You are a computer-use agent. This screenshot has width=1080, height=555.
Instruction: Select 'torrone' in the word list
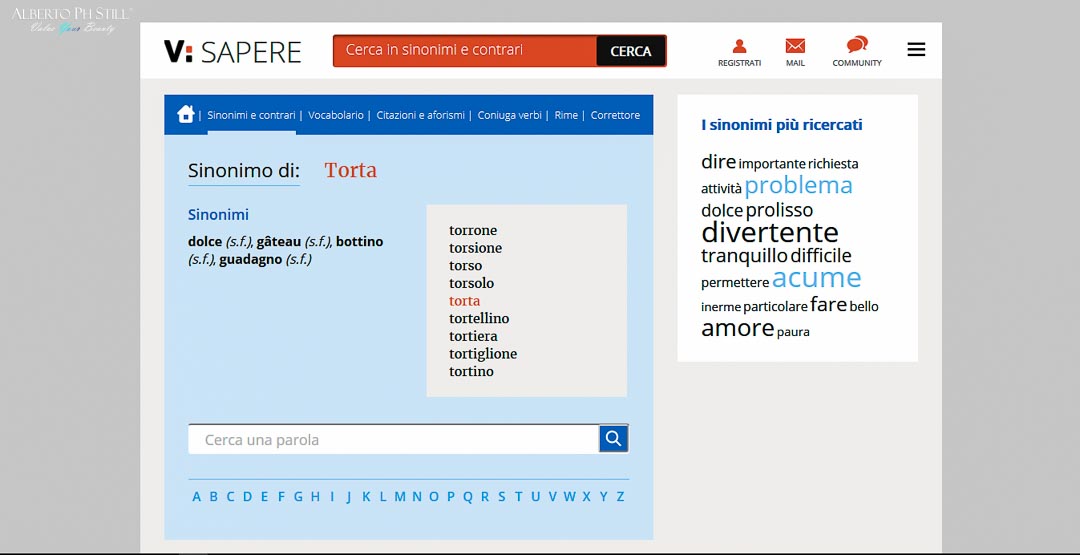point(473,231)
